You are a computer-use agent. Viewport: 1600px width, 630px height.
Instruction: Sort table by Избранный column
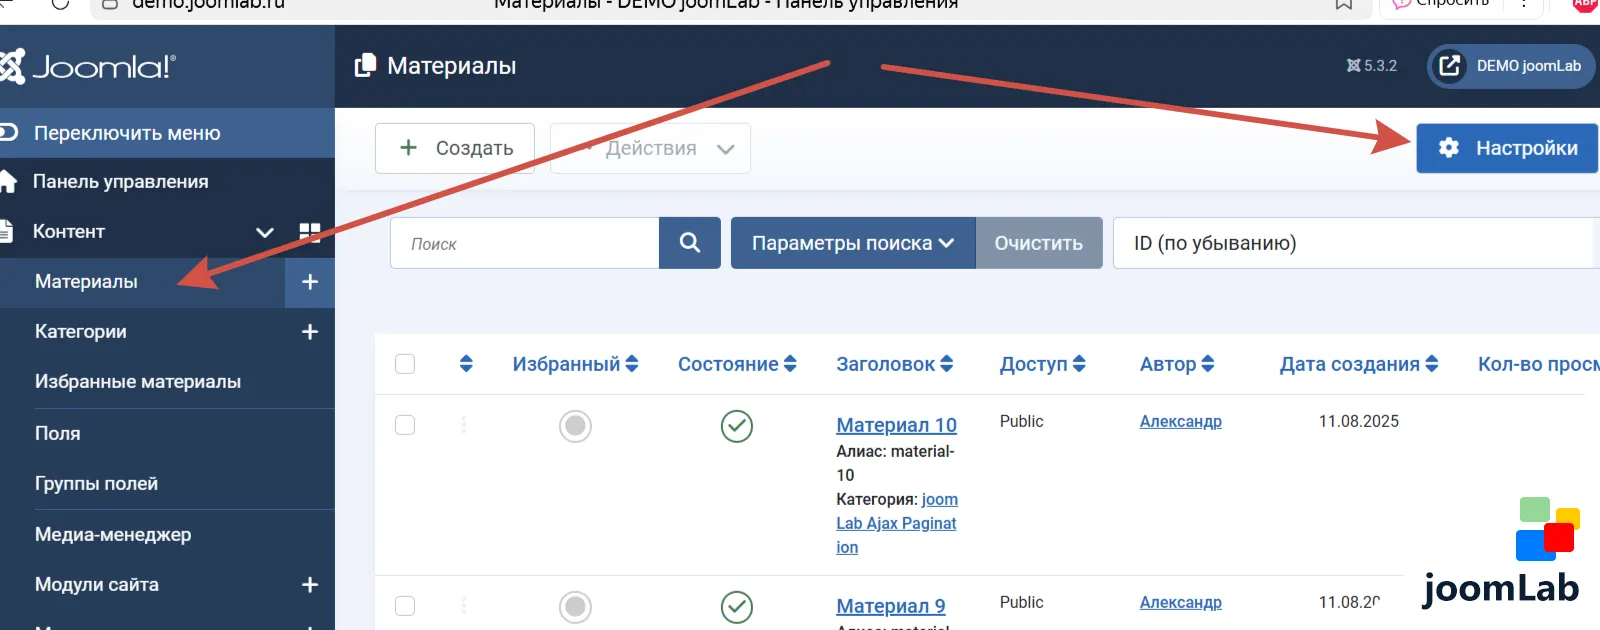pyautogui.click(x=575, y=364)
